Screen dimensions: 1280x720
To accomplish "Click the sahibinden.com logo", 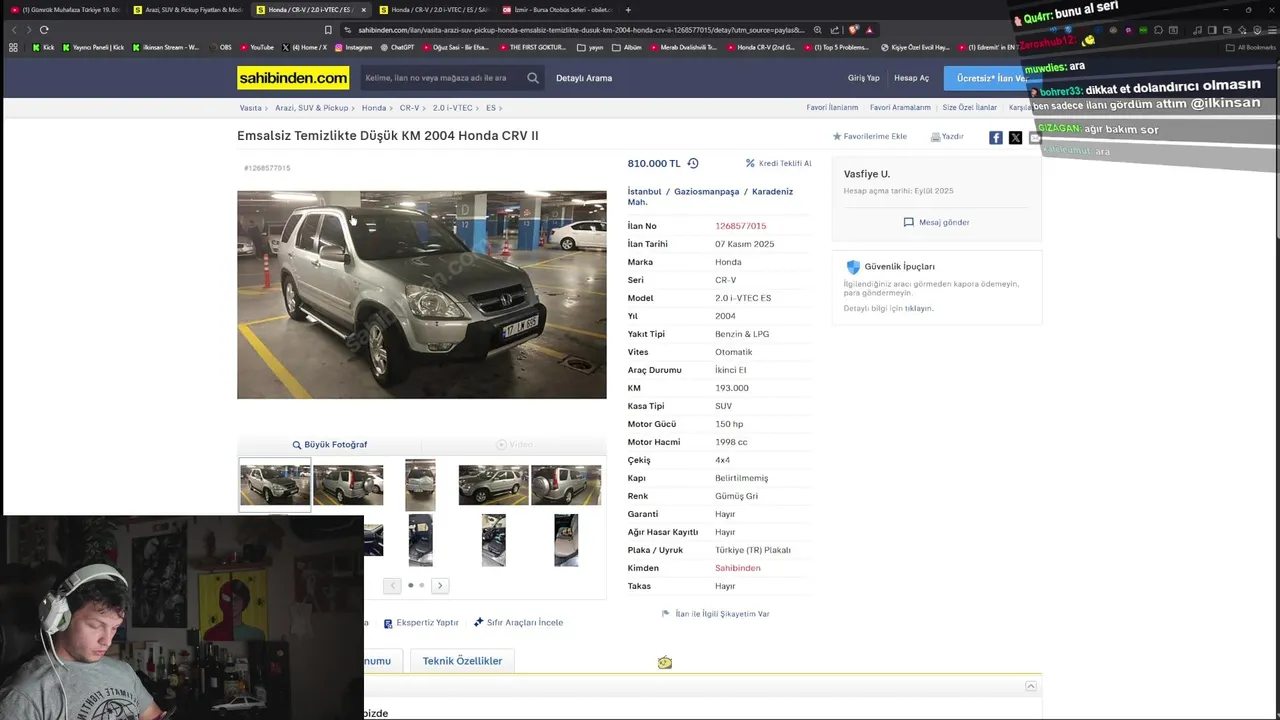I will (x=293, y=77).
